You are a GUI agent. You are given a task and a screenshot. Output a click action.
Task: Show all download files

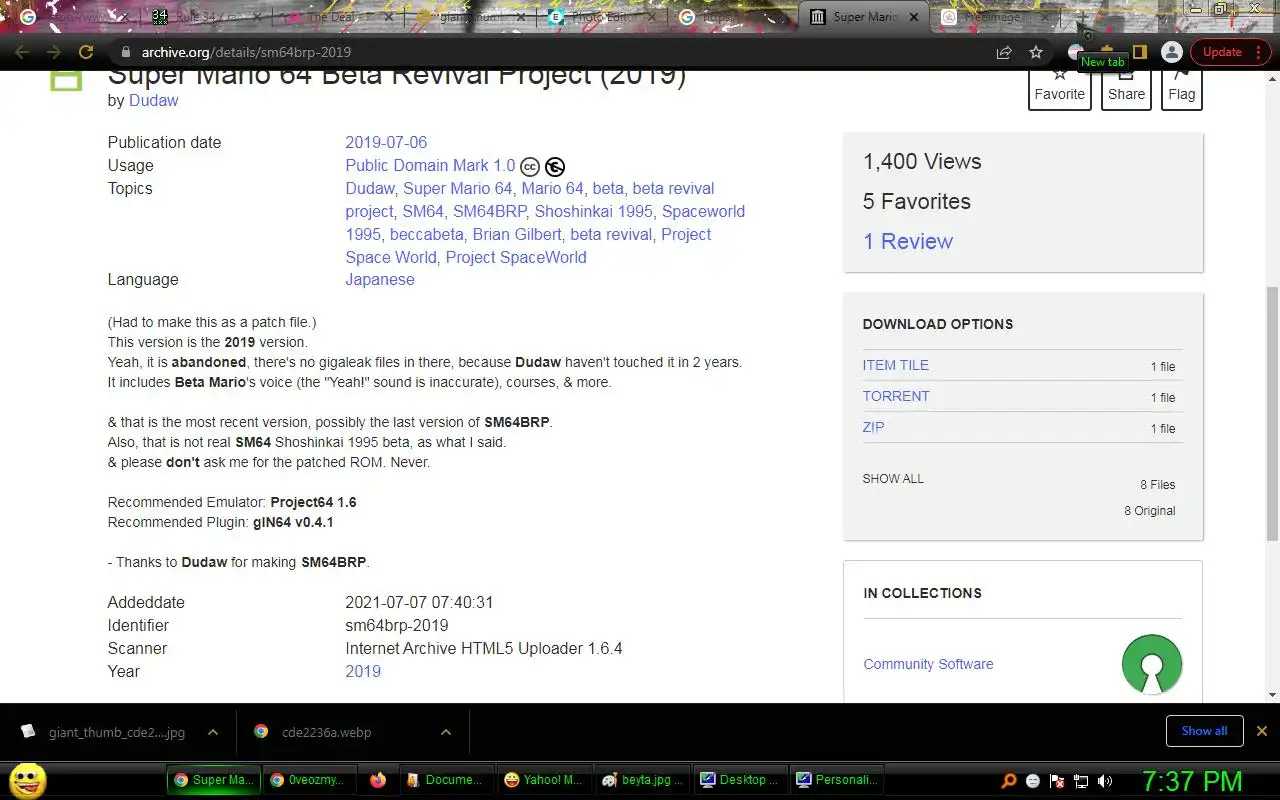893,479
